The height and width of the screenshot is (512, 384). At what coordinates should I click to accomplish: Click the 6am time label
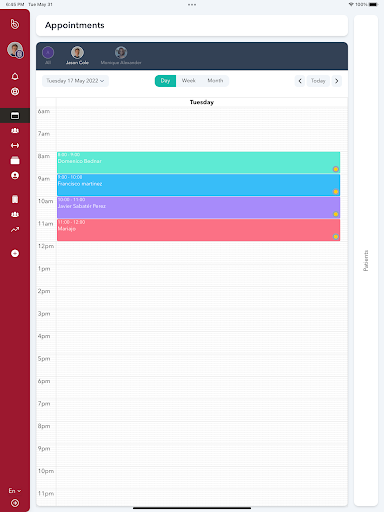[44, 111]
